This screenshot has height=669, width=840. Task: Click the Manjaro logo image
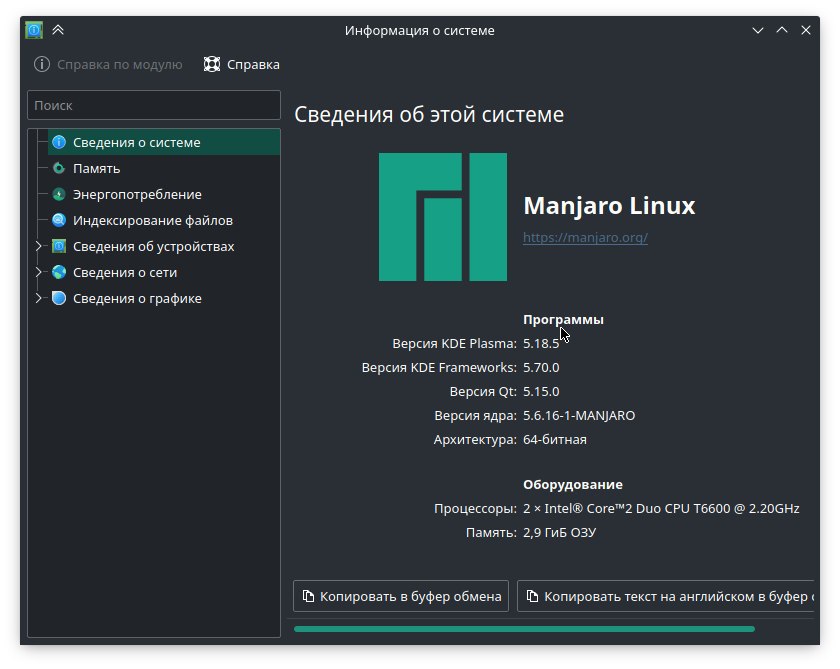[x=442, y=217]
